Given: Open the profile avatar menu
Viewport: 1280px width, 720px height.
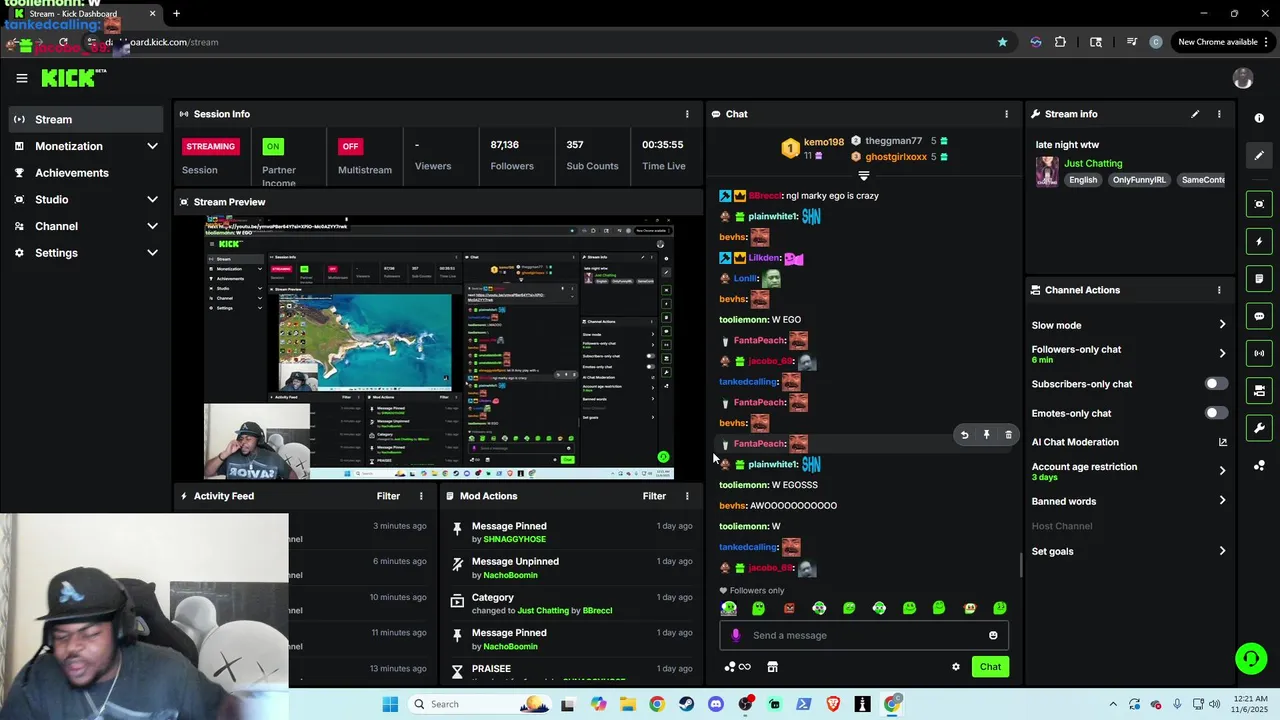Looking at the screenshot, I should click(1243, 79).
